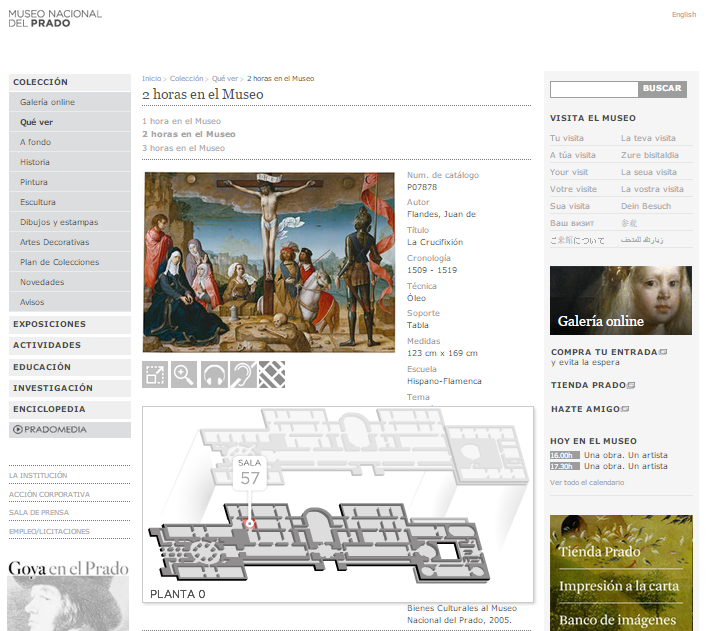Click the Compra tu entrada link
712x631 pixels.
(604, 352)
